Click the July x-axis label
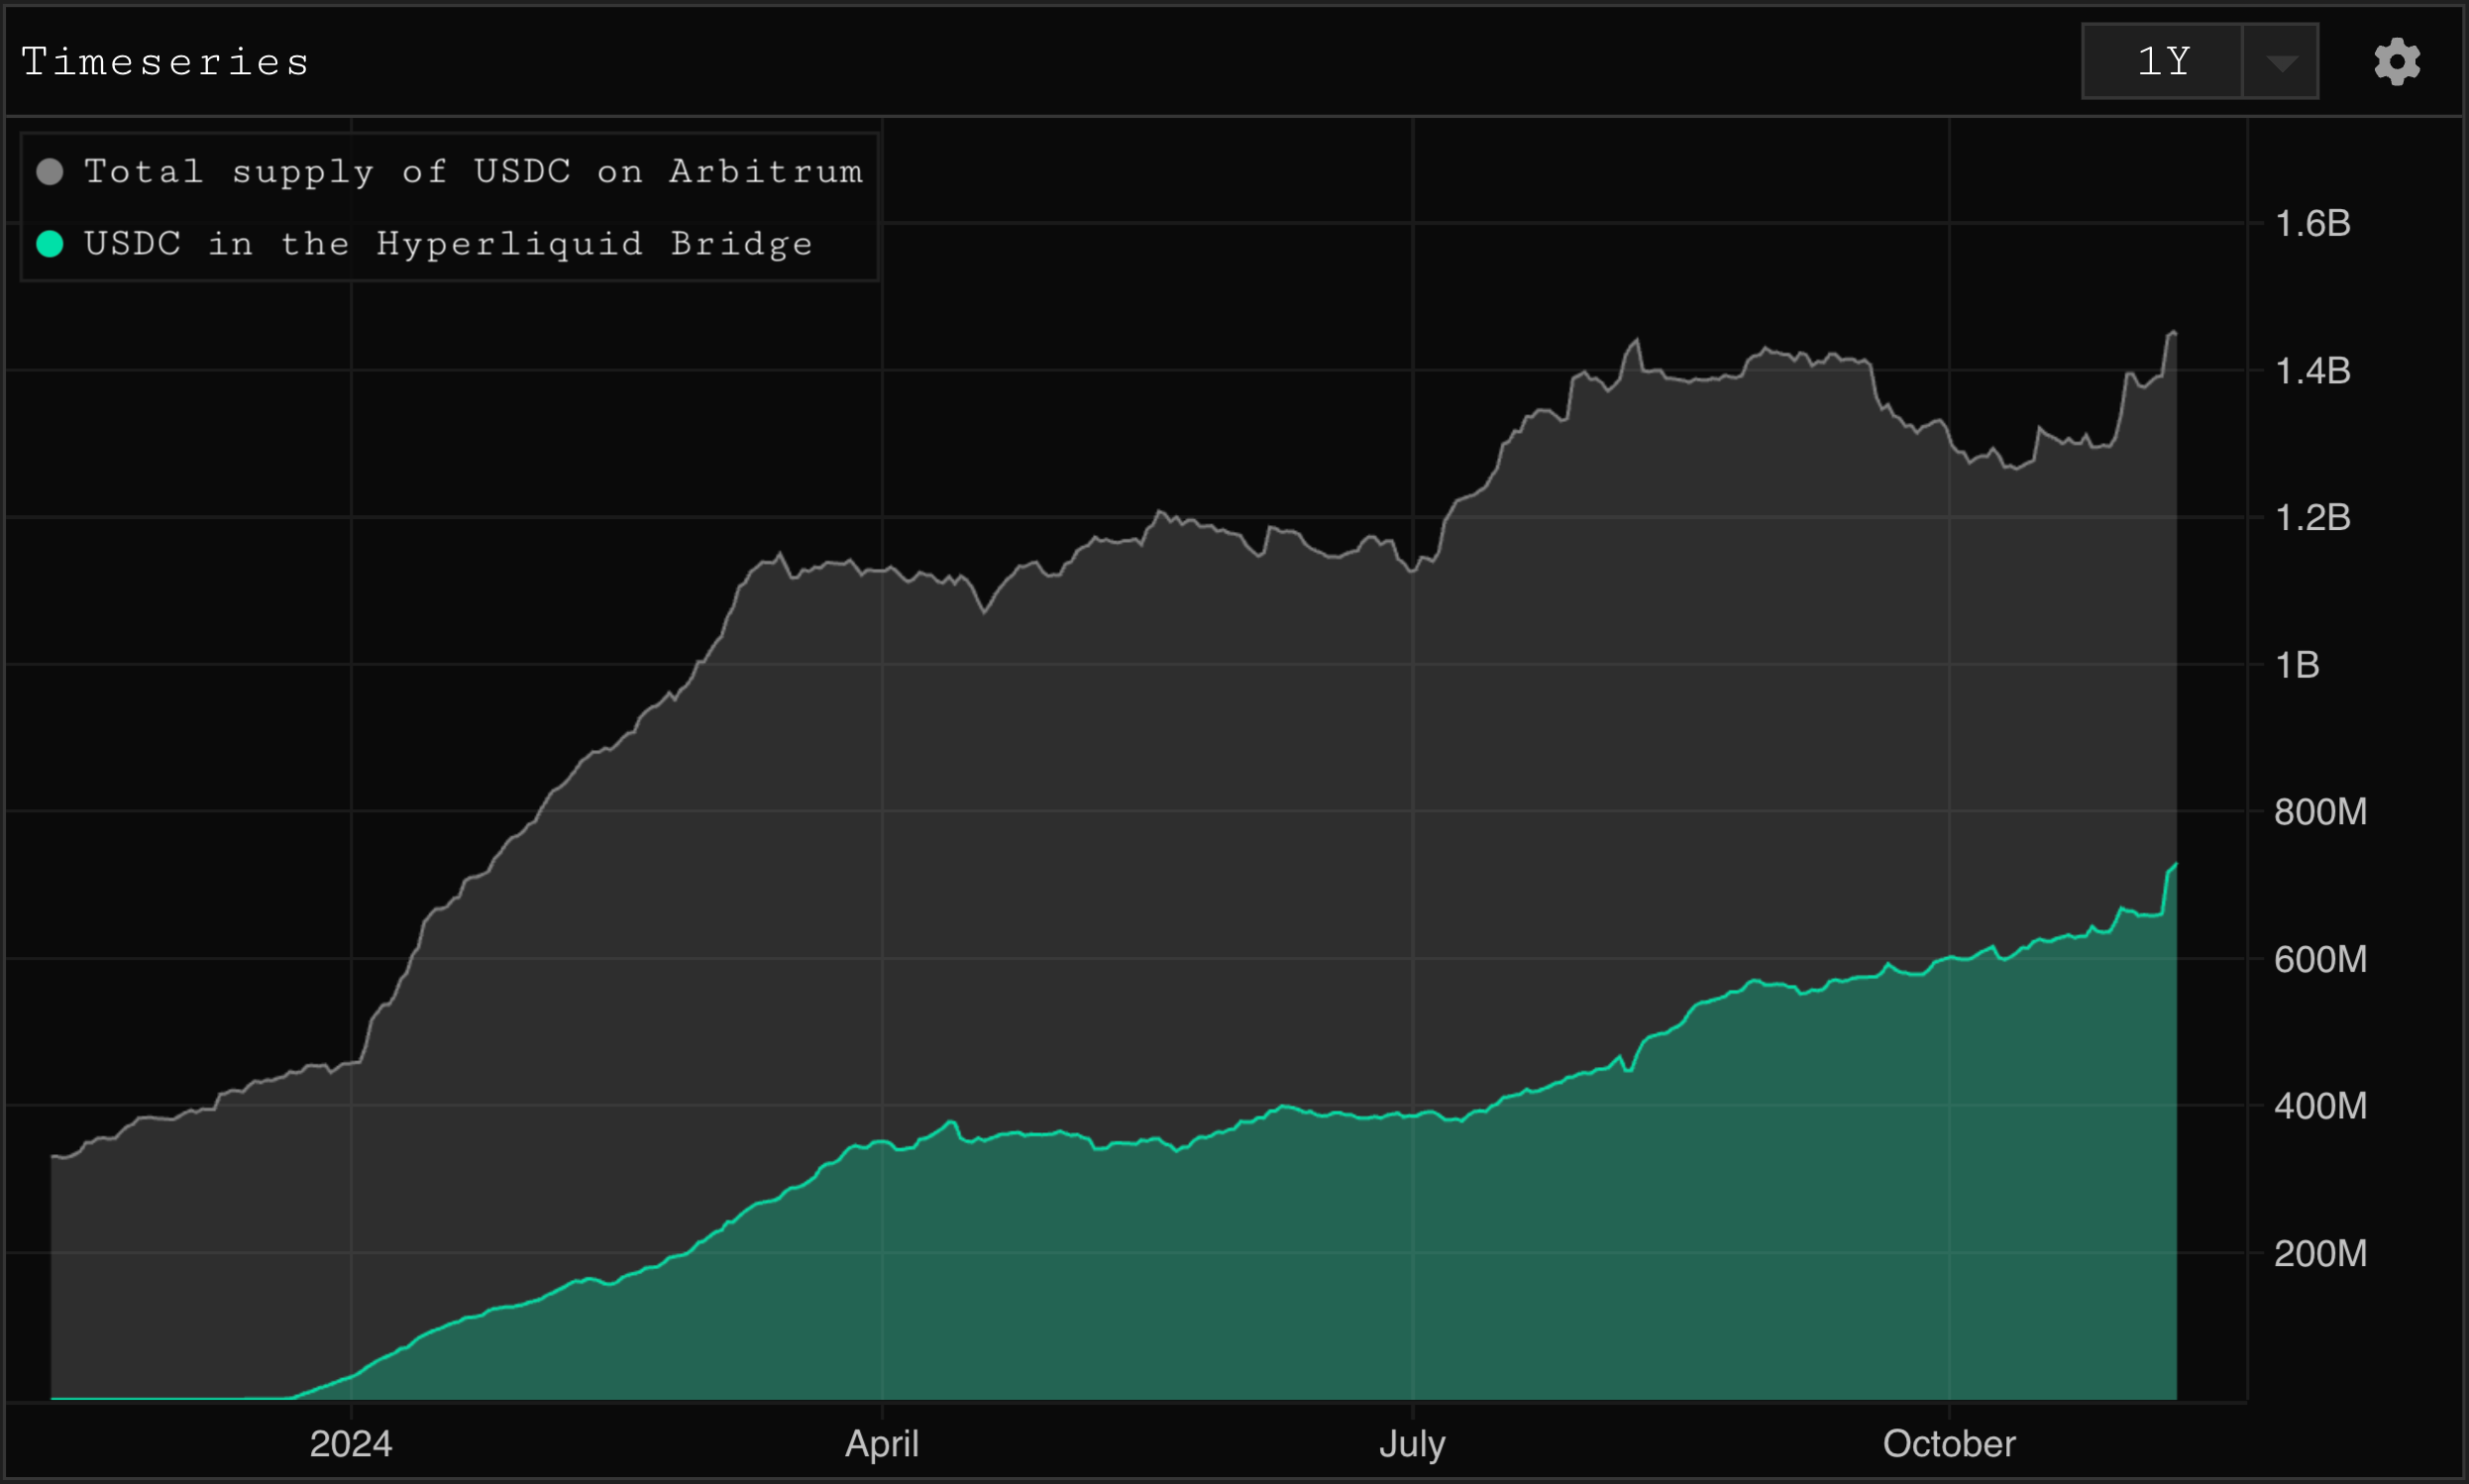 1412,1443
